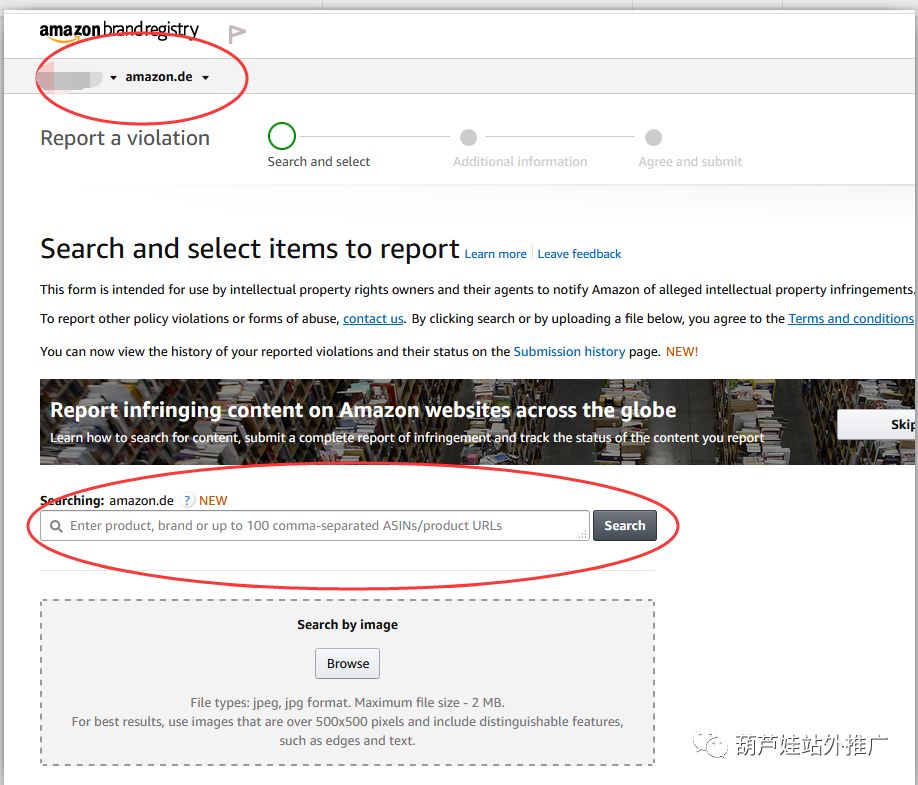Click the Amazon Brand Registry logo
The width and height of the screenshot is (918, 785).
click(x=119, y=30)
